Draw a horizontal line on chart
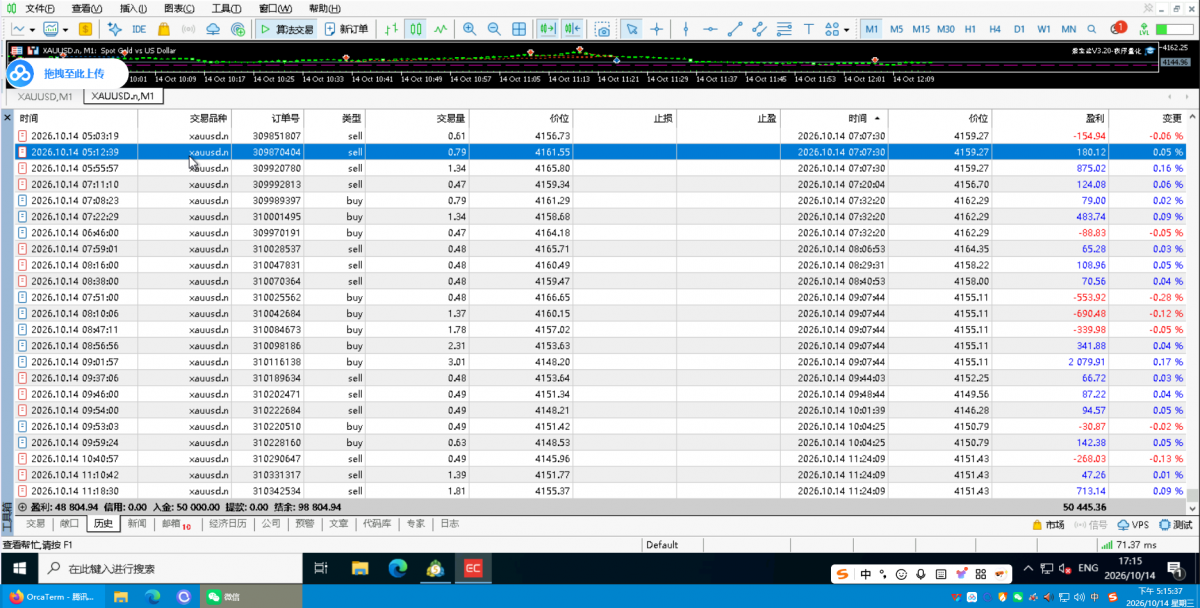The height and width of the screenshot is (608, 1200). (709, 29)
